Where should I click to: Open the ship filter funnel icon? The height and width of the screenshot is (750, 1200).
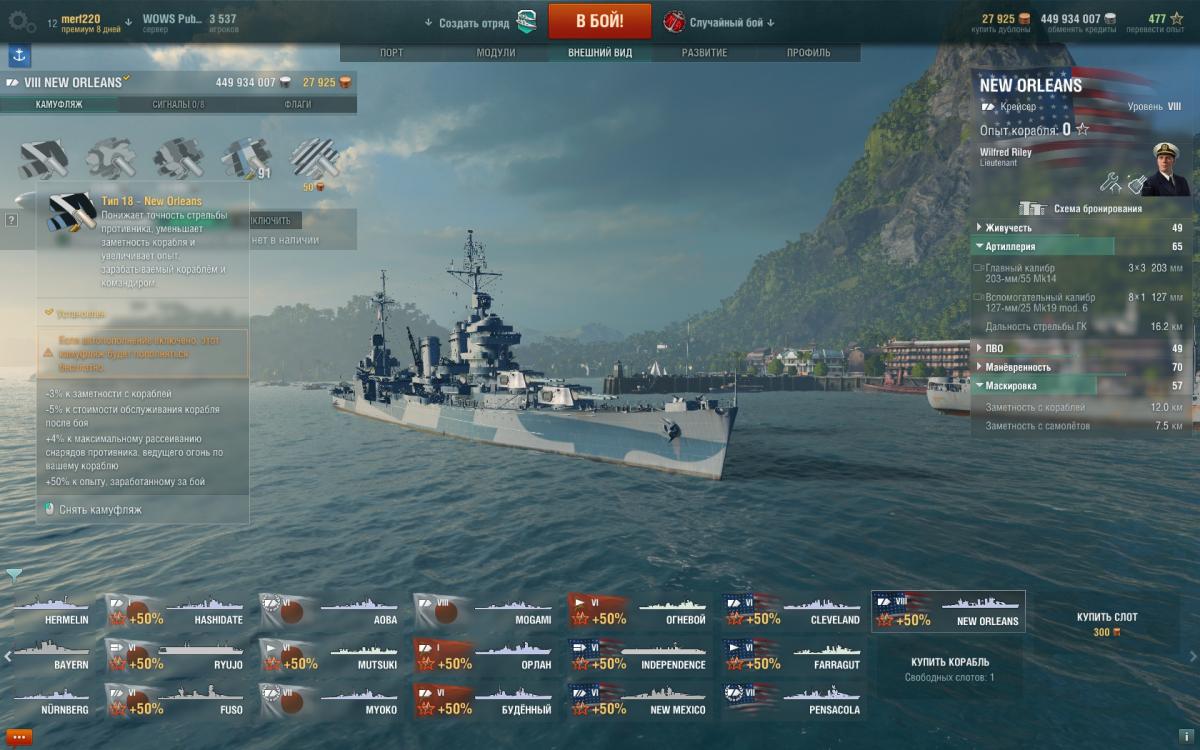(x=14, y=575)
